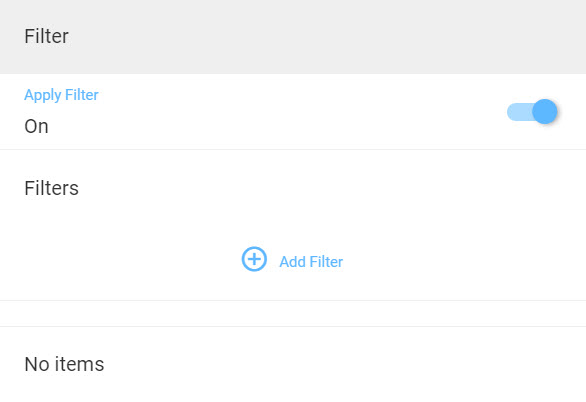
Task: Click the Add Filter link text
Action: (x=311, y=262)
